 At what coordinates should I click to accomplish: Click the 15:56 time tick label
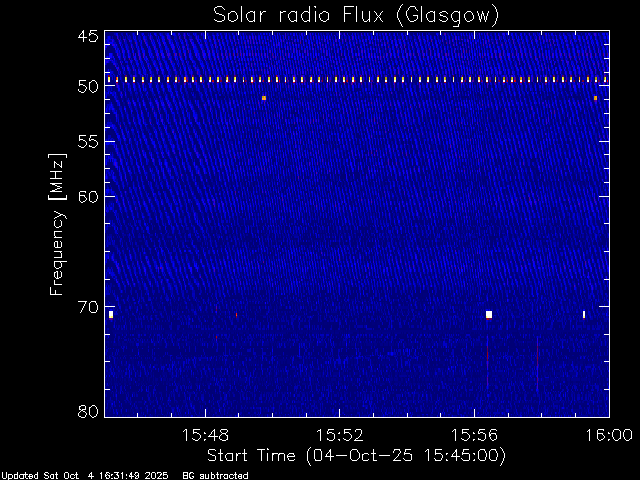(x=474, y=435)
